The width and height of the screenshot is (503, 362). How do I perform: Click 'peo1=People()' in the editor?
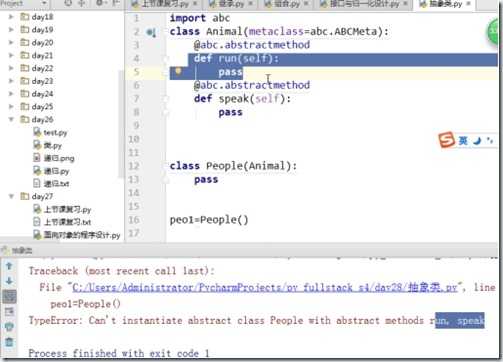209,220
